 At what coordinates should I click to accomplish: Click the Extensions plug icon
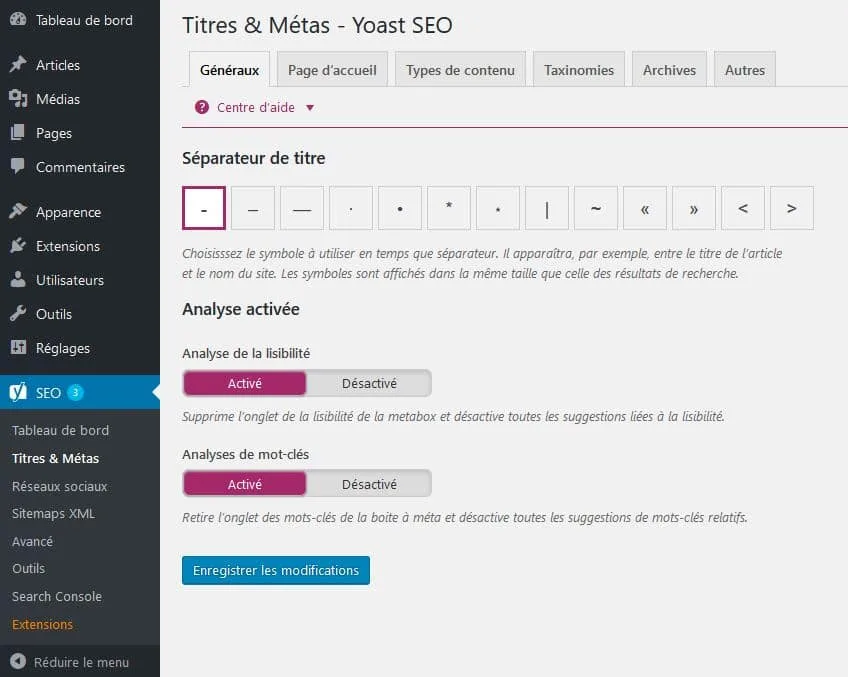18,245
